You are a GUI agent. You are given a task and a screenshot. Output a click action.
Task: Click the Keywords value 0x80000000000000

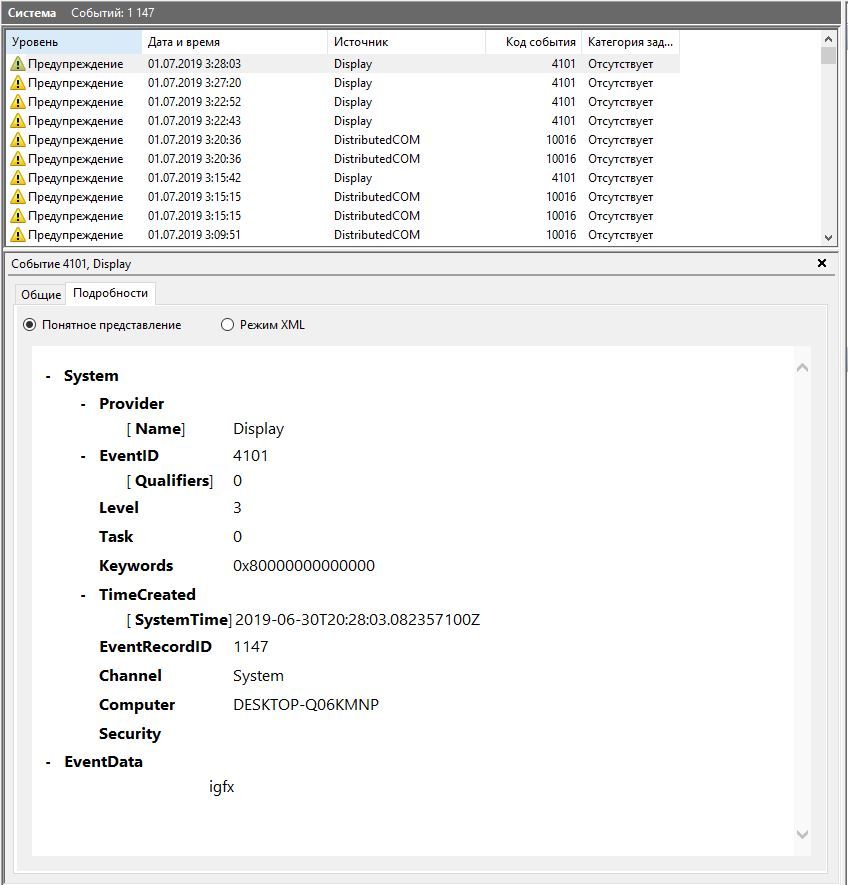tap(304, 566)
